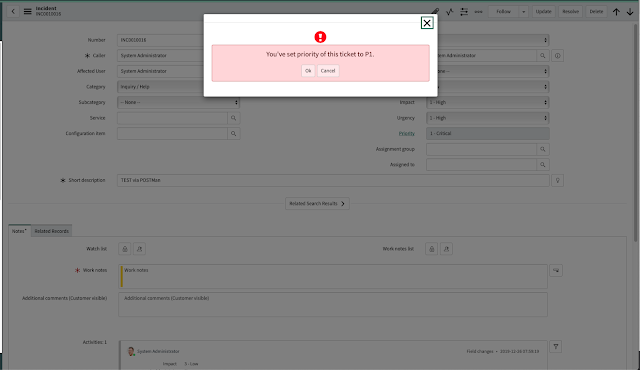Screen dimensions: 640x370
Task: Open Assignment group lookup magnifier
Action: tap(542, 149)
